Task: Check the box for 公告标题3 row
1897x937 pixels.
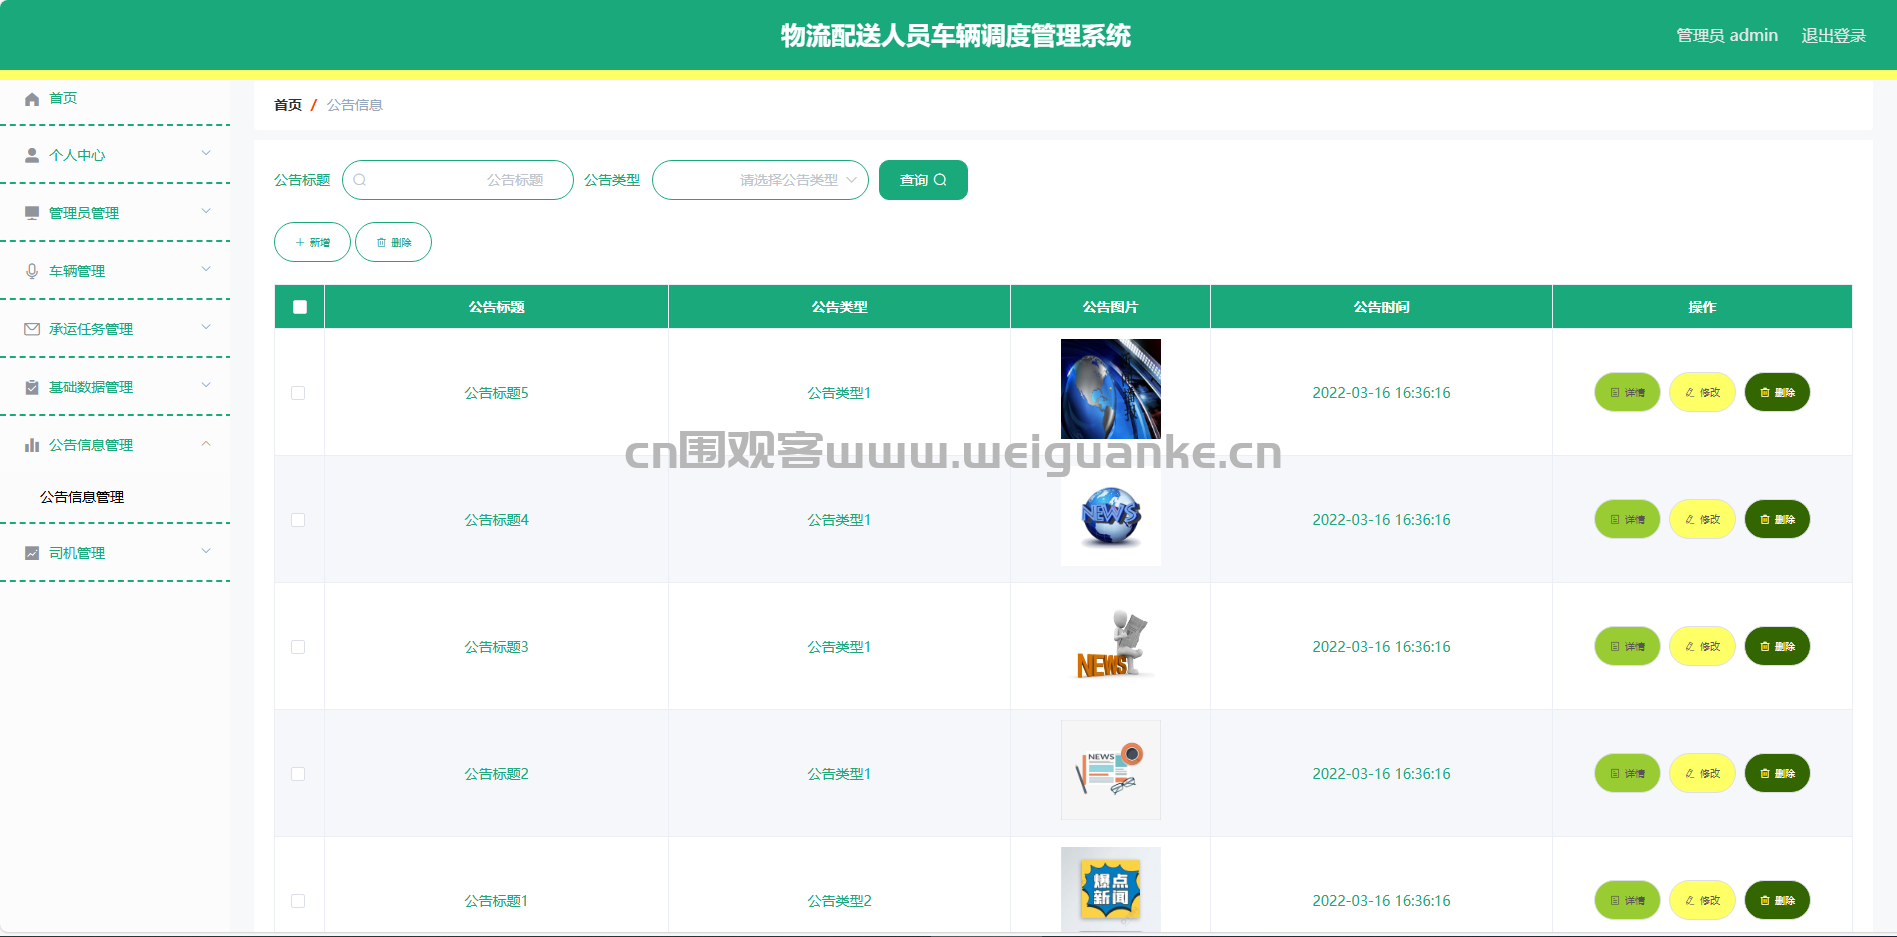Action: [x=298, y=647]
